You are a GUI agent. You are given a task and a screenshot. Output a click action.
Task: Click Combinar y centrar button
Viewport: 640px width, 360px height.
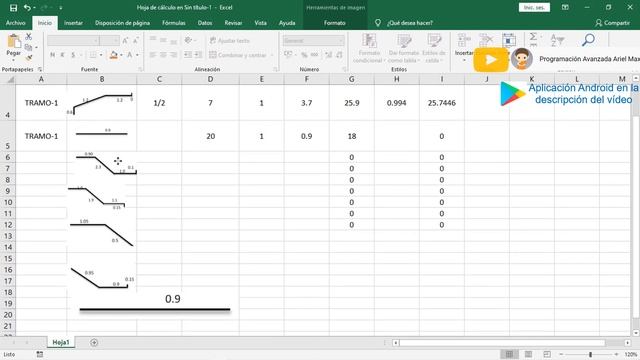(x=238, y=55)
